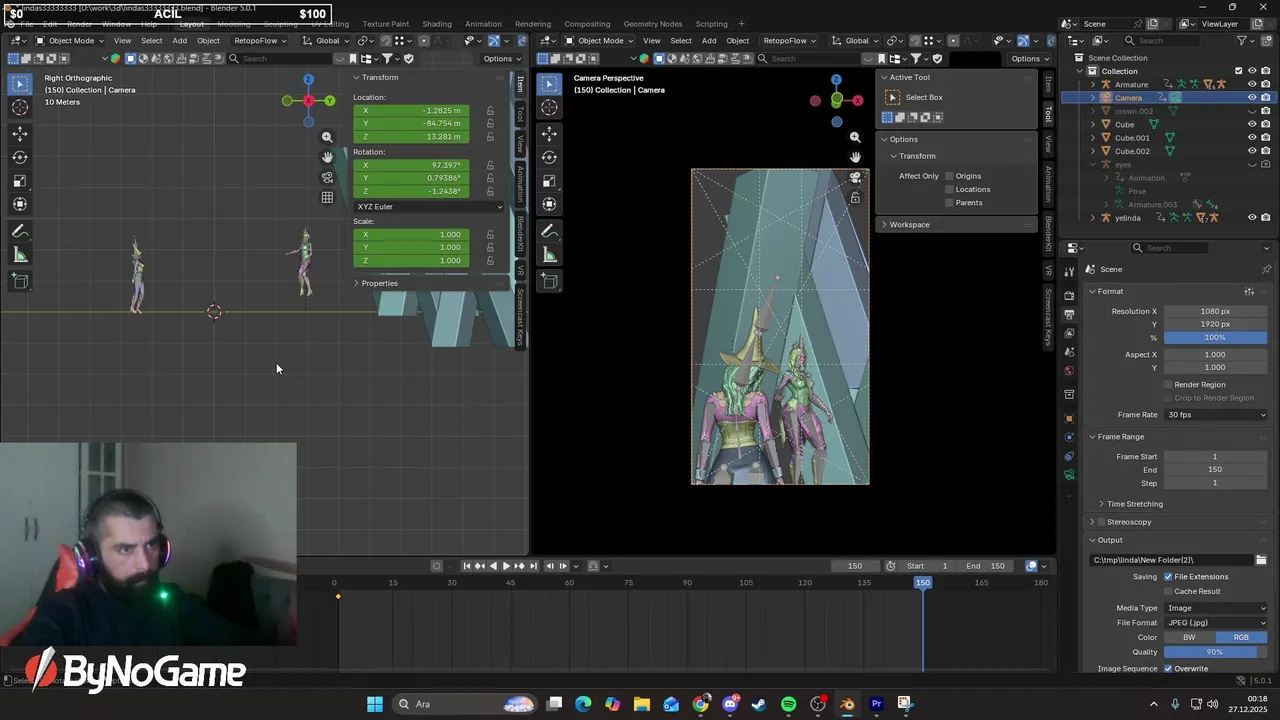Viewport: 1280px width, 720px height.
Task: Click the Play animation button
Action: coord(506,566)
